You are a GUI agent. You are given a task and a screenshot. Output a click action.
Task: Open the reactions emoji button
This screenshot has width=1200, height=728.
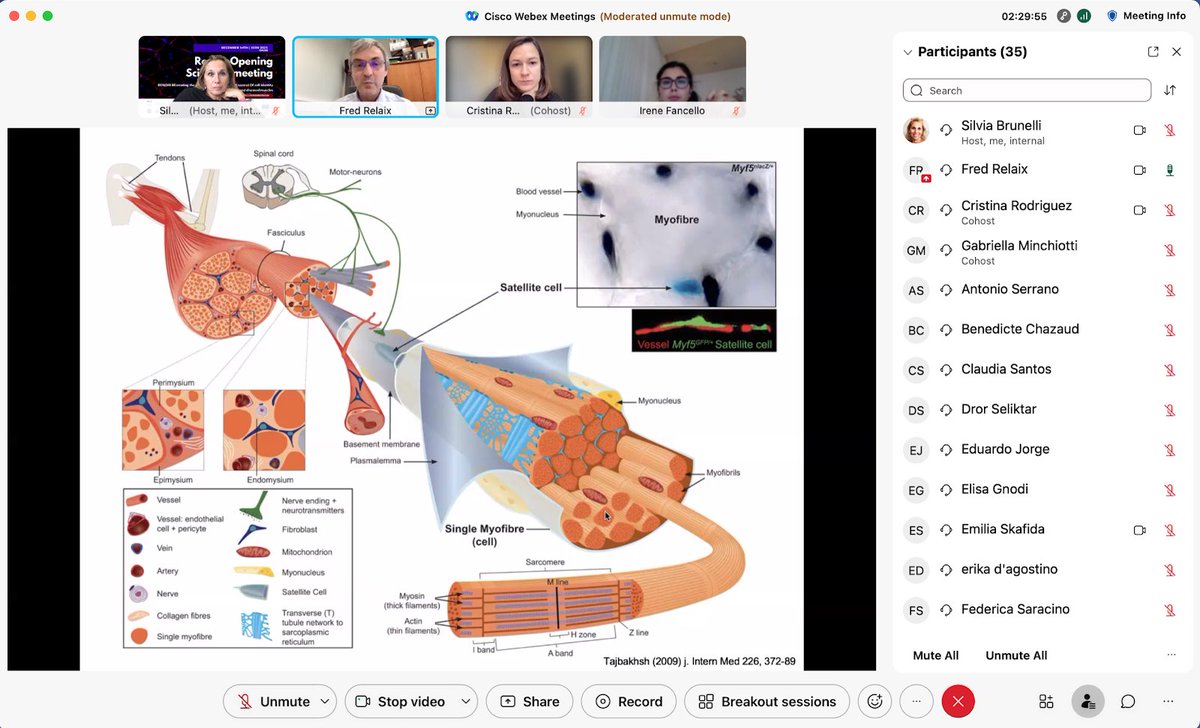[875, 701]
